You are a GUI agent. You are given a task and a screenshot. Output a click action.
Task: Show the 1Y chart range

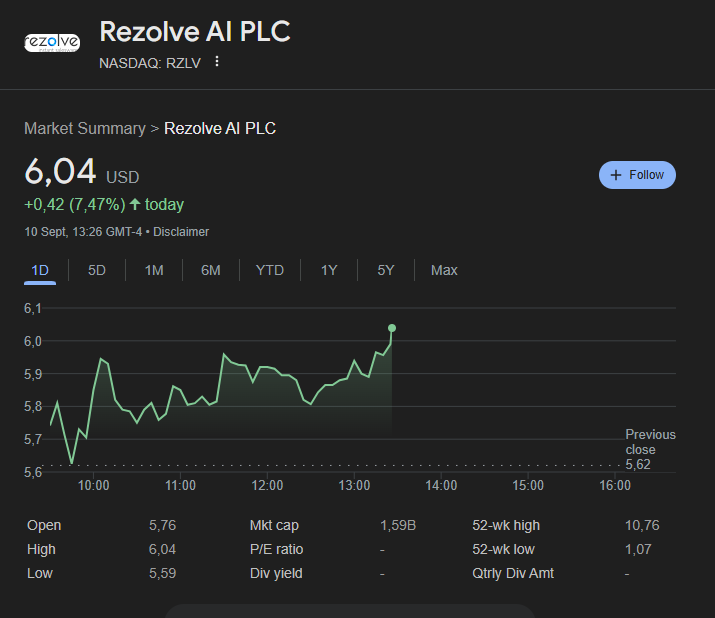pos(329,270)
